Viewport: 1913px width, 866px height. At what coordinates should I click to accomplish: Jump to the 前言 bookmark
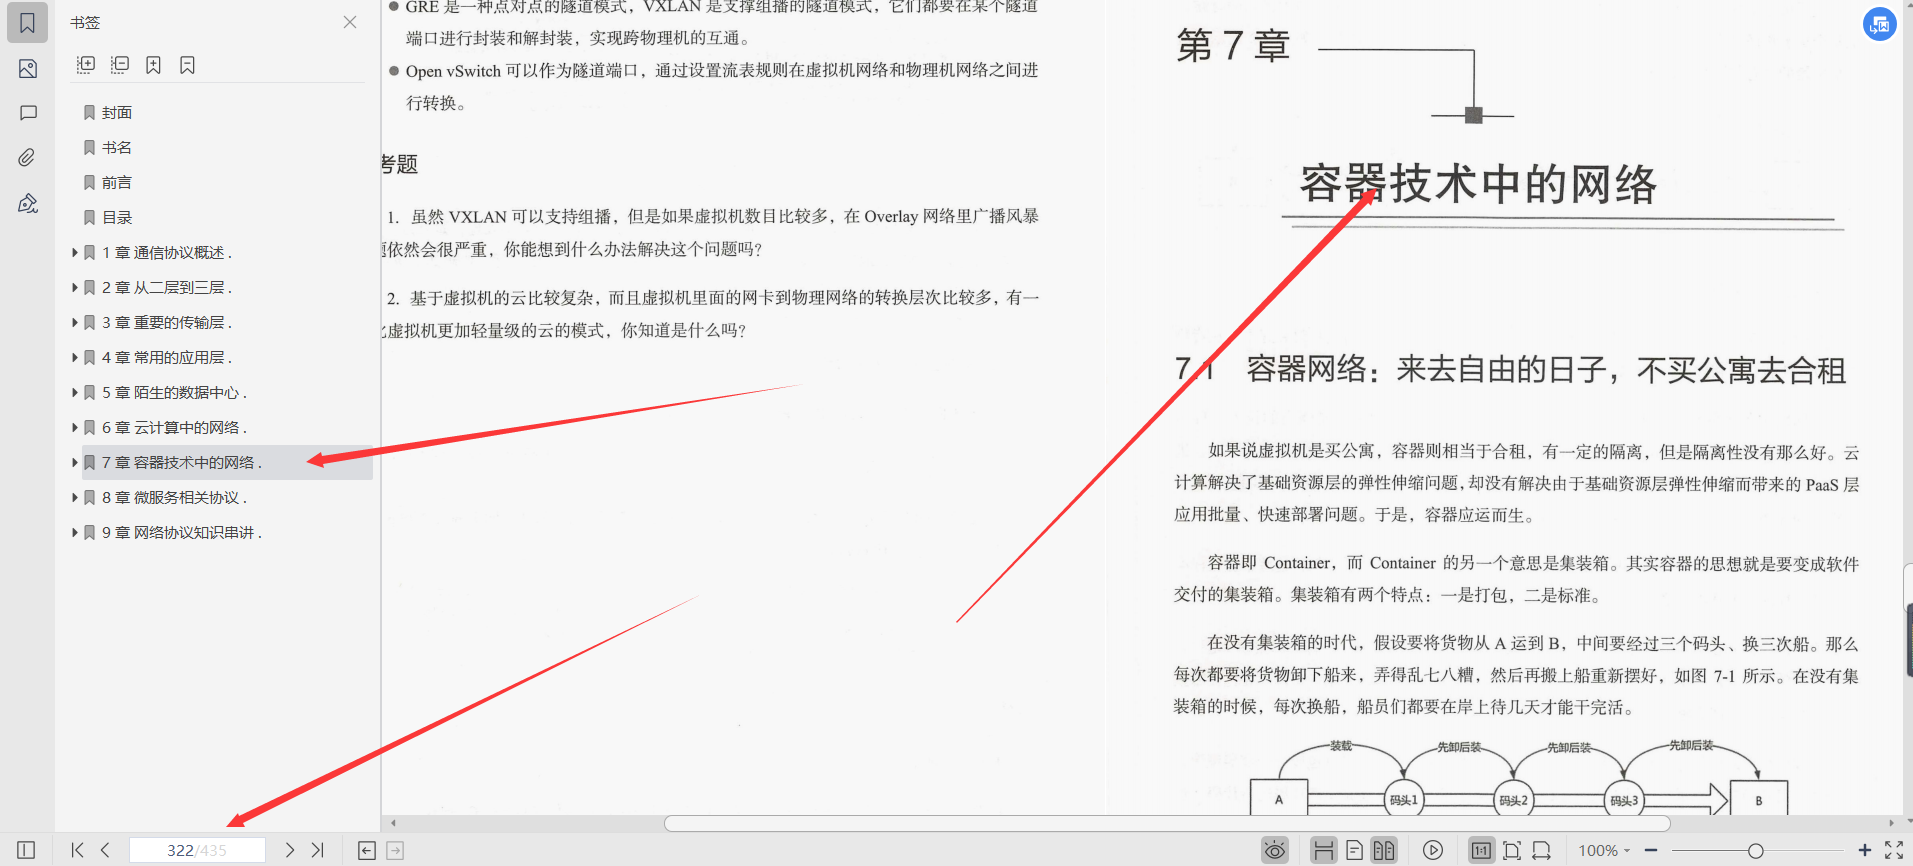click(x=117, y=183)
